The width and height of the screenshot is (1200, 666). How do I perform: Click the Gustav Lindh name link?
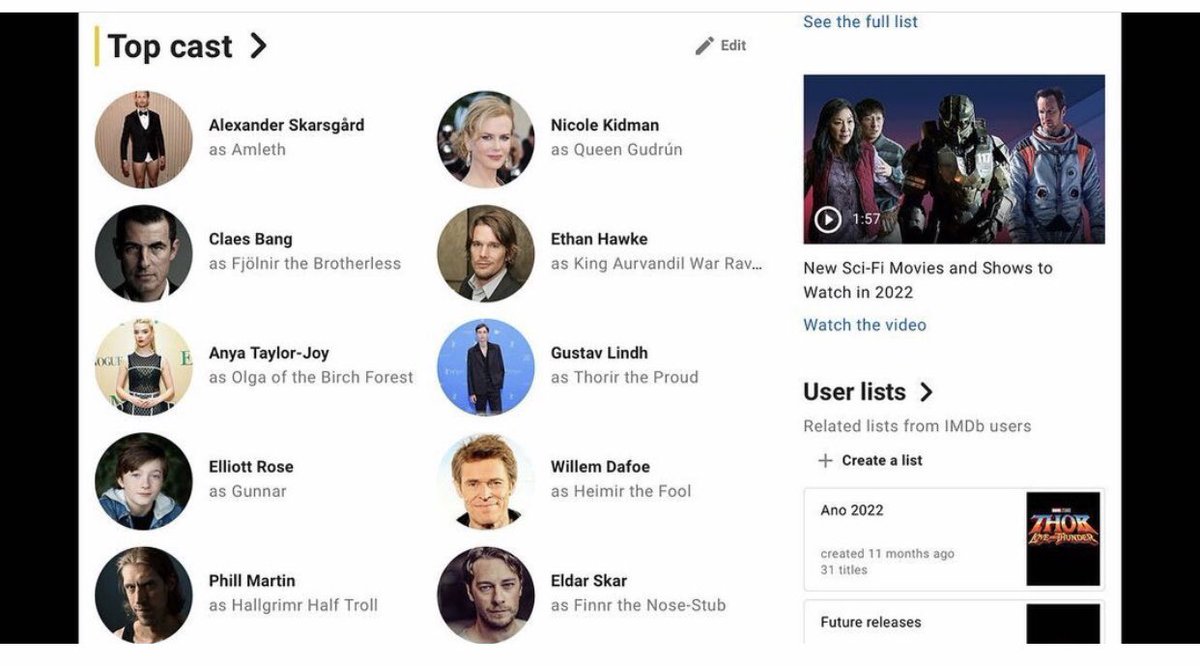coord(599,353)
